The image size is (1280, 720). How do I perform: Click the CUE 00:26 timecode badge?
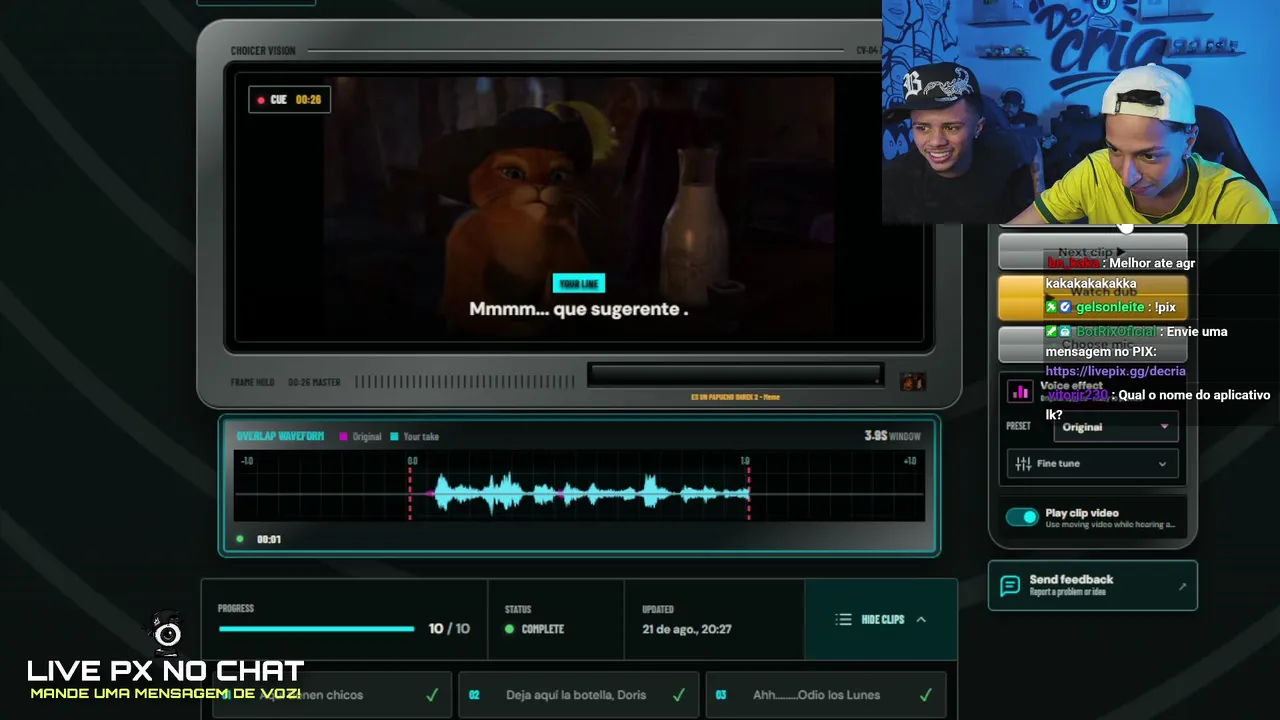(x=289, y=100)
